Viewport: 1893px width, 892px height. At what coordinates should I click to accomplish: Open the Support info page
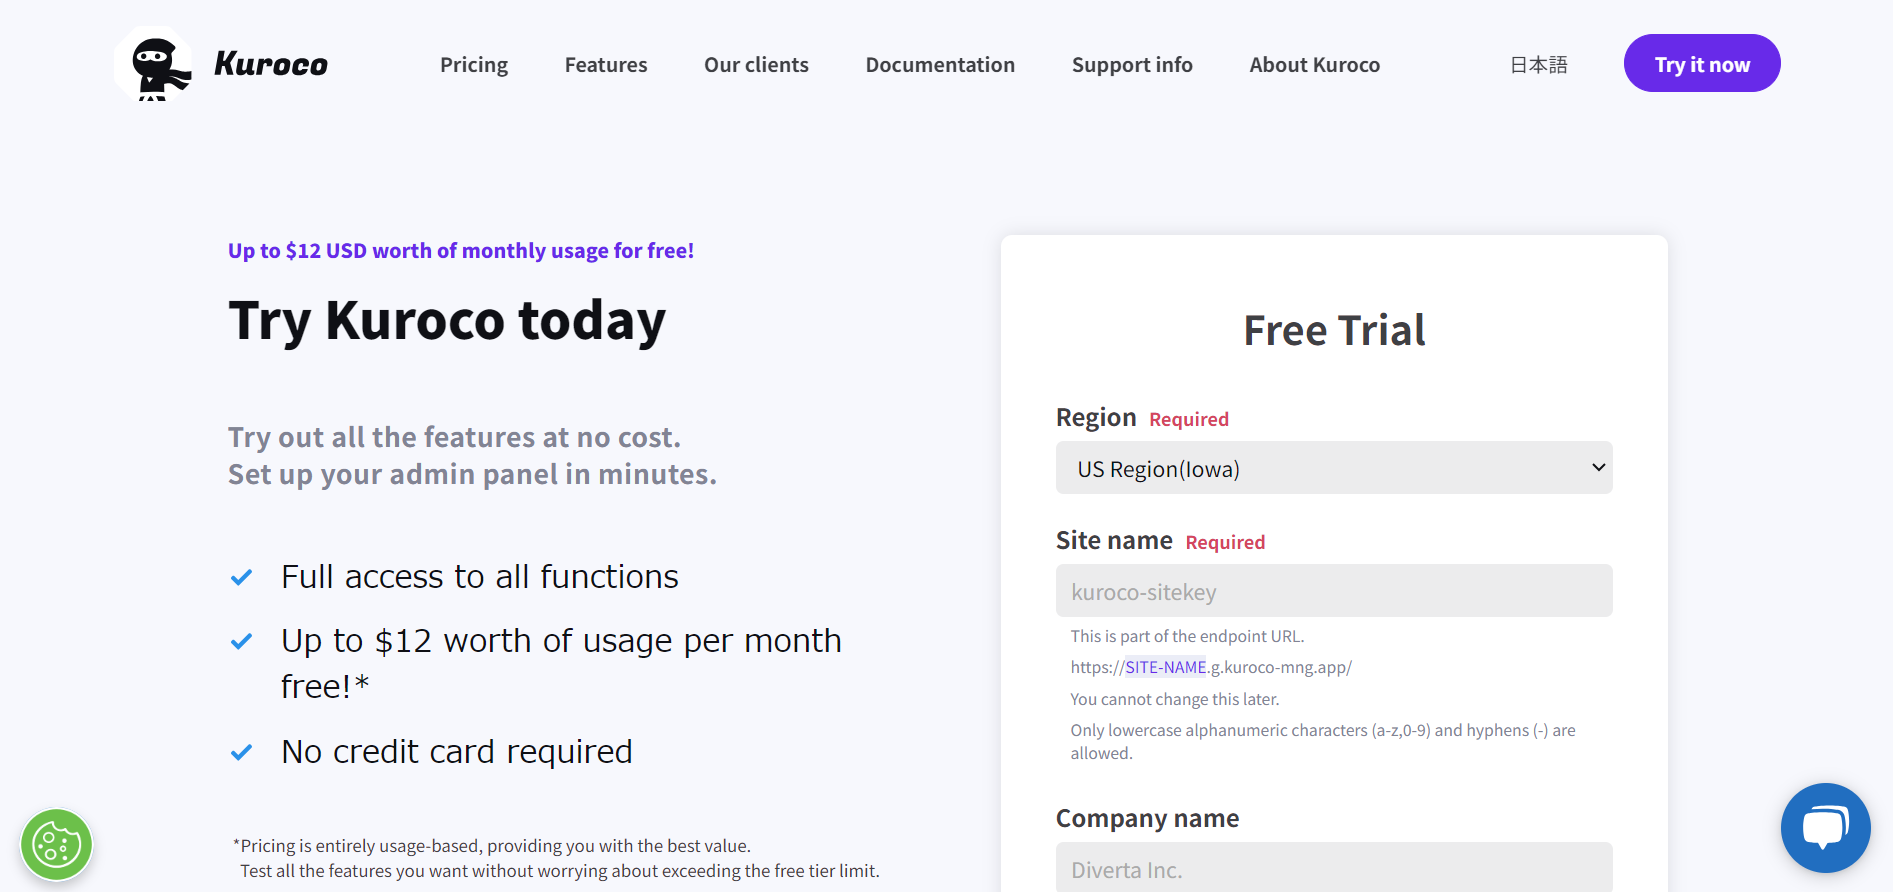(1132, 64)
